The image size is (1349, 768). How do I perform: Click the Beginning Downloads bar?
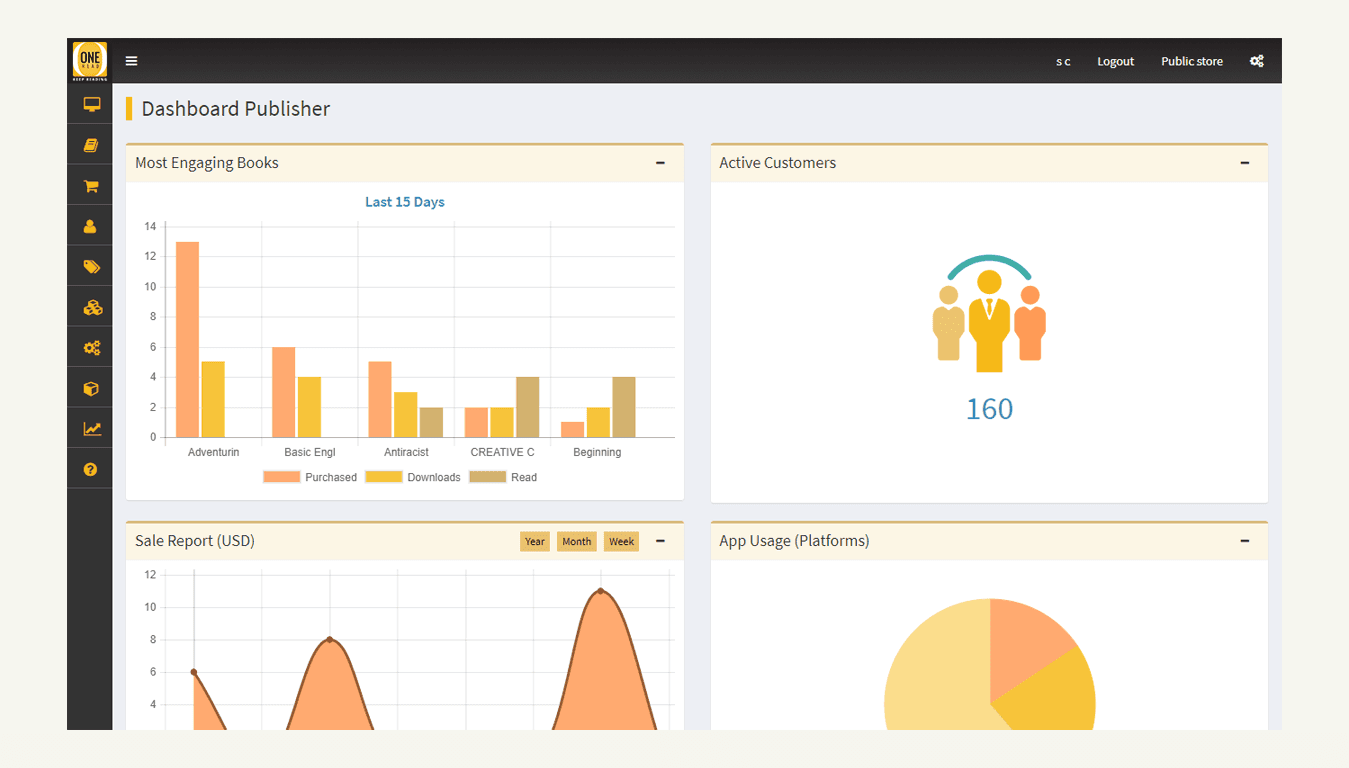598,422
